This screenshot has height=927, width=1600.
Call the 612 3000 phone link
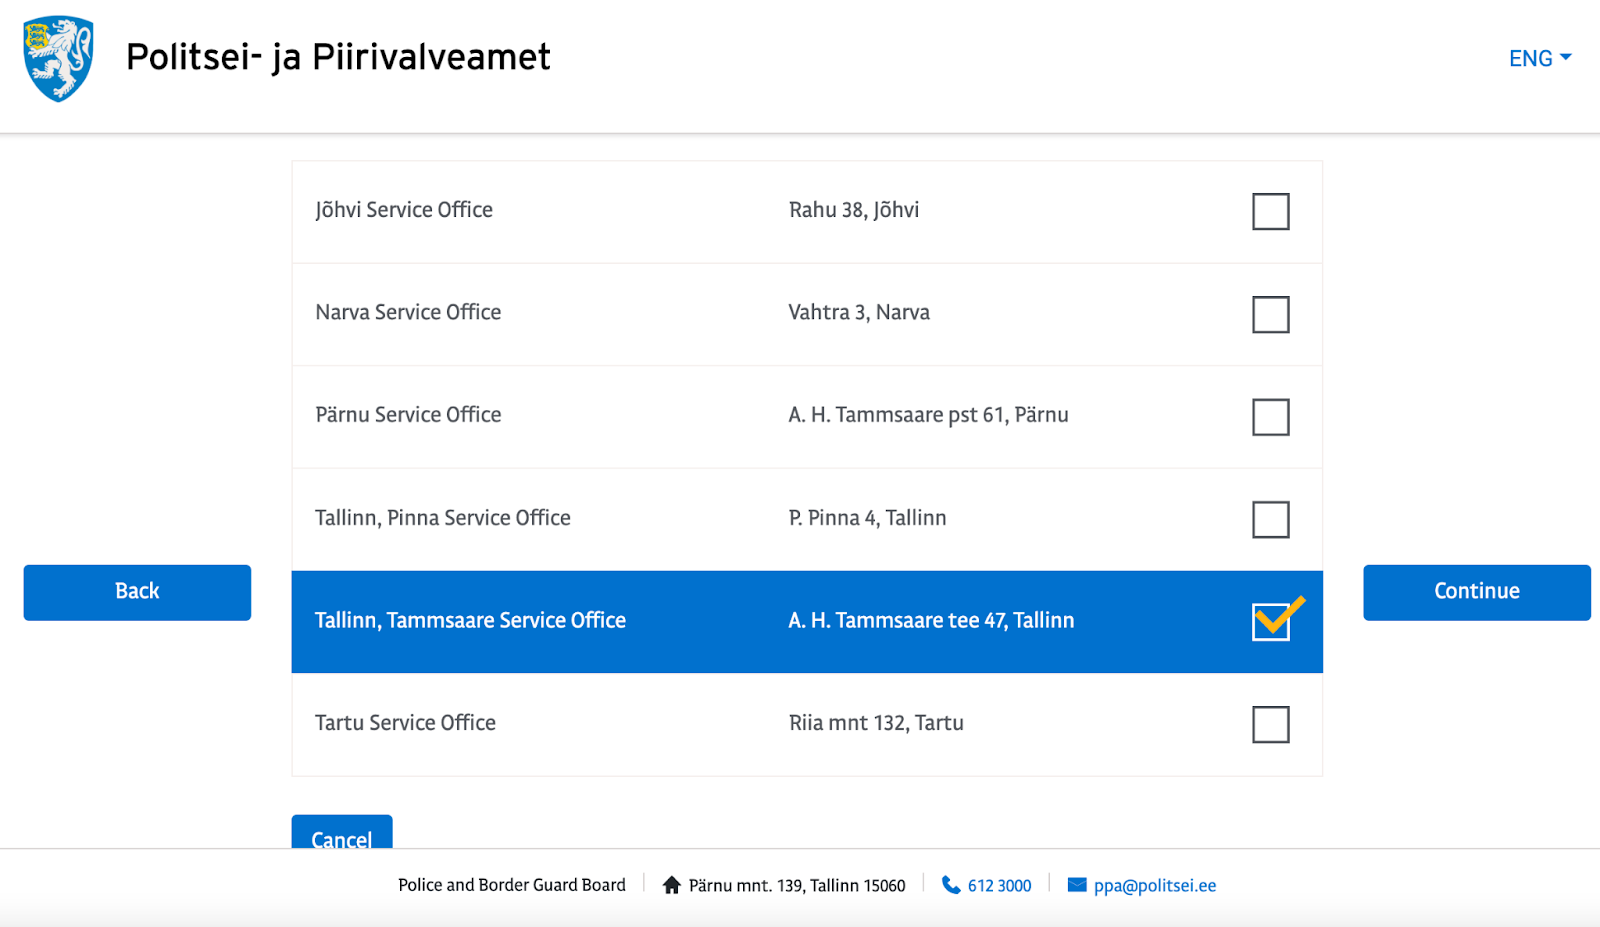coord(999,886)
